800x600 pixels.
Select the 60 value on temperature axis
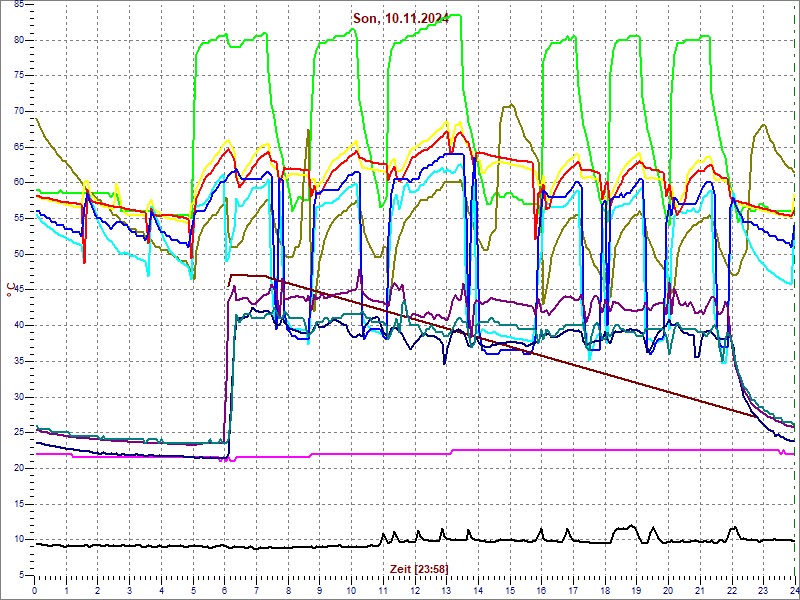click(17, 183)
